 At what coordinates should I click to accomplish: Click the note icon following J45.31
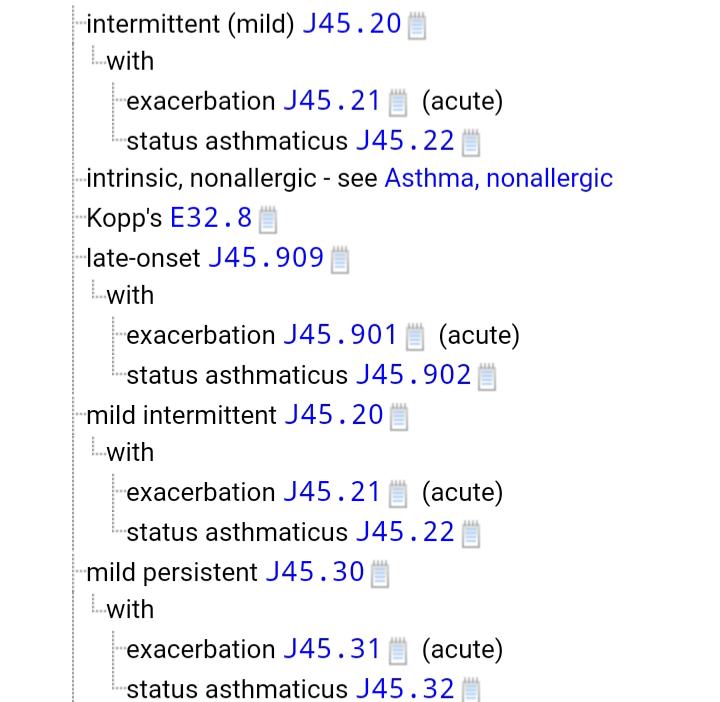pos(397,651)
